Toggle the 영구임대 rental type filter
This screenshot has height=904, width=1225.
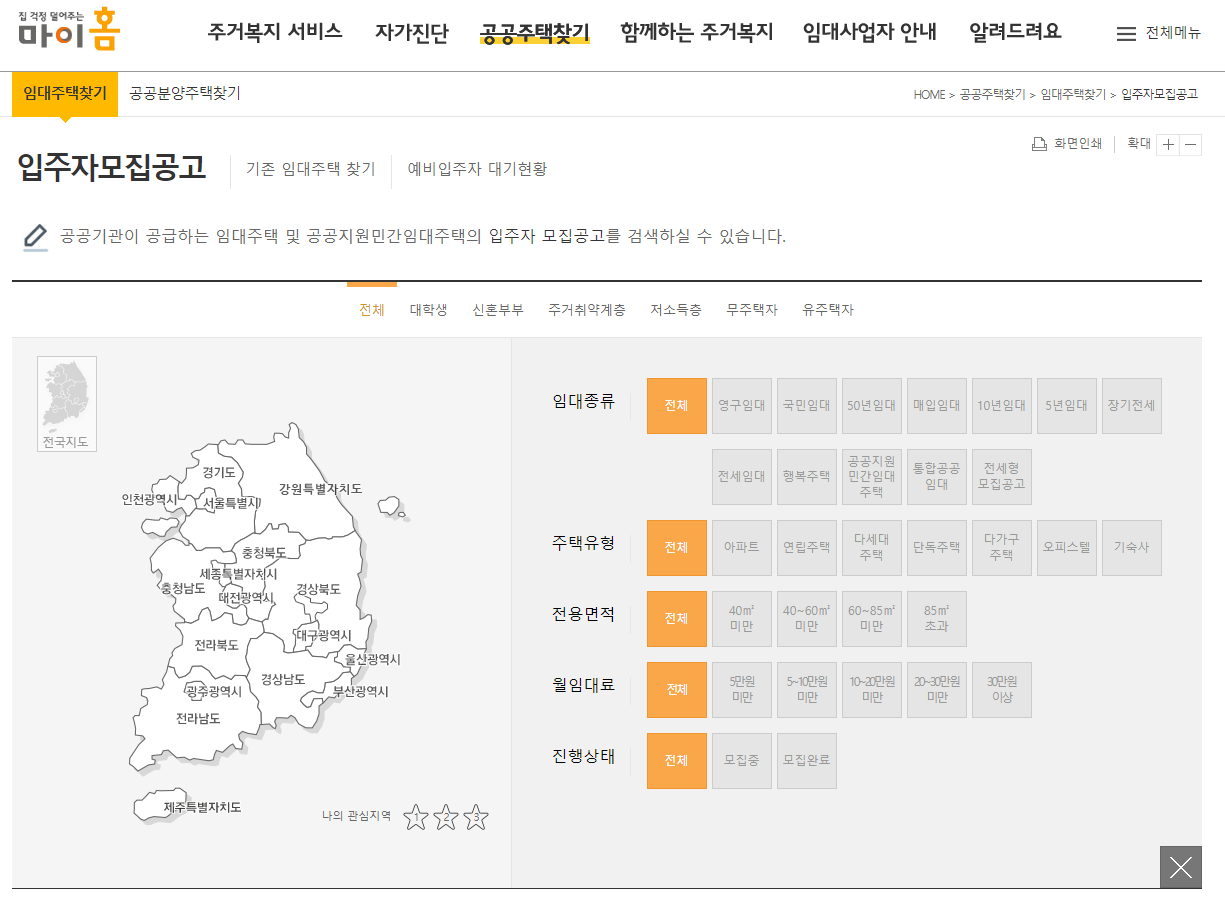(x=741, y=405)
